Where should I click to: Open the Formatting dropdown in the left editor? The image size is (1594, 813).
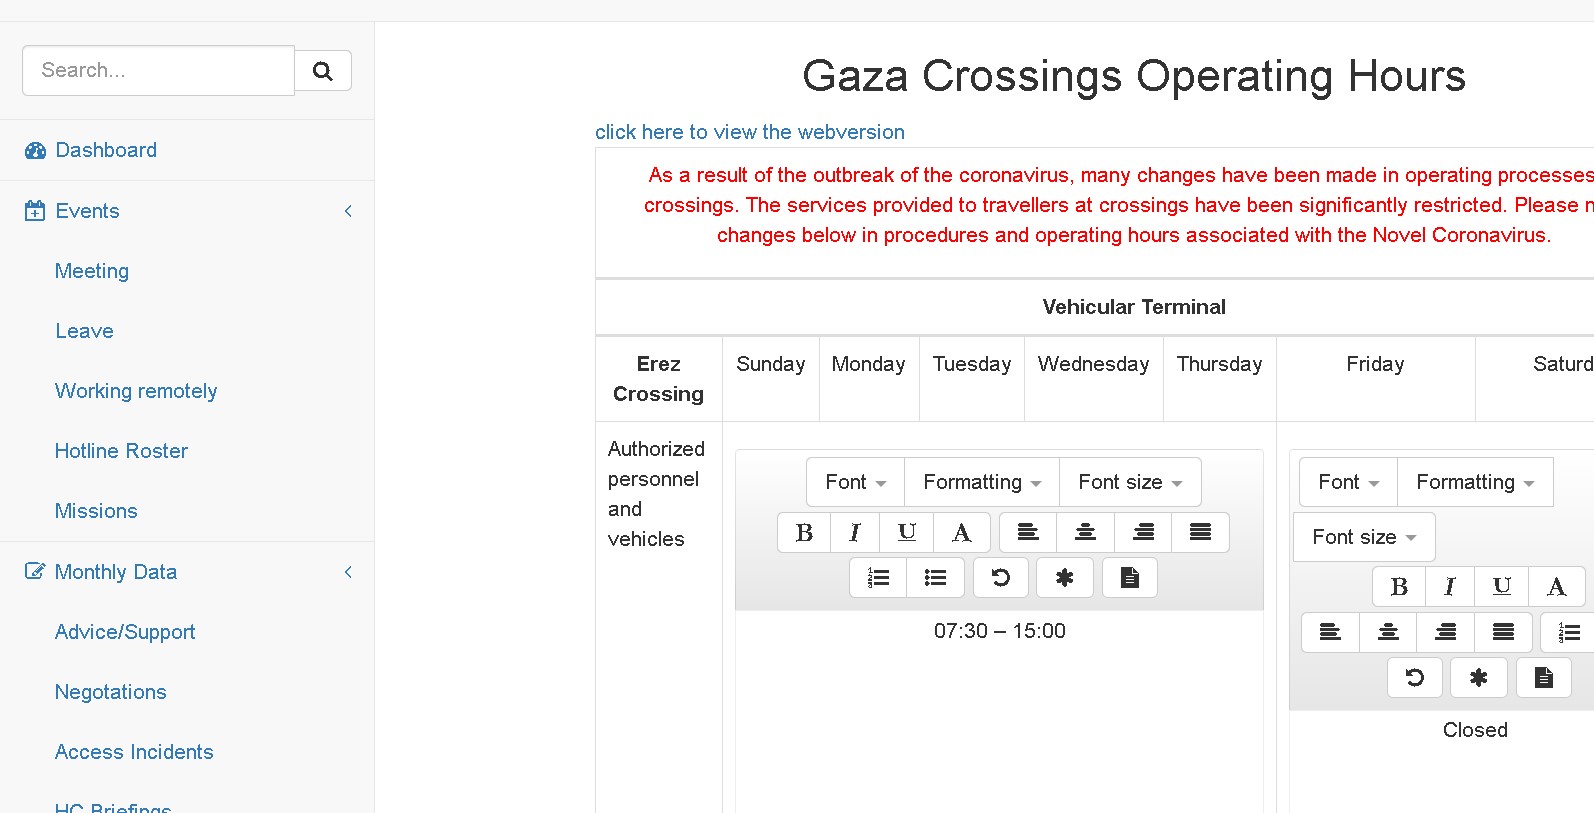click(981, 482)
